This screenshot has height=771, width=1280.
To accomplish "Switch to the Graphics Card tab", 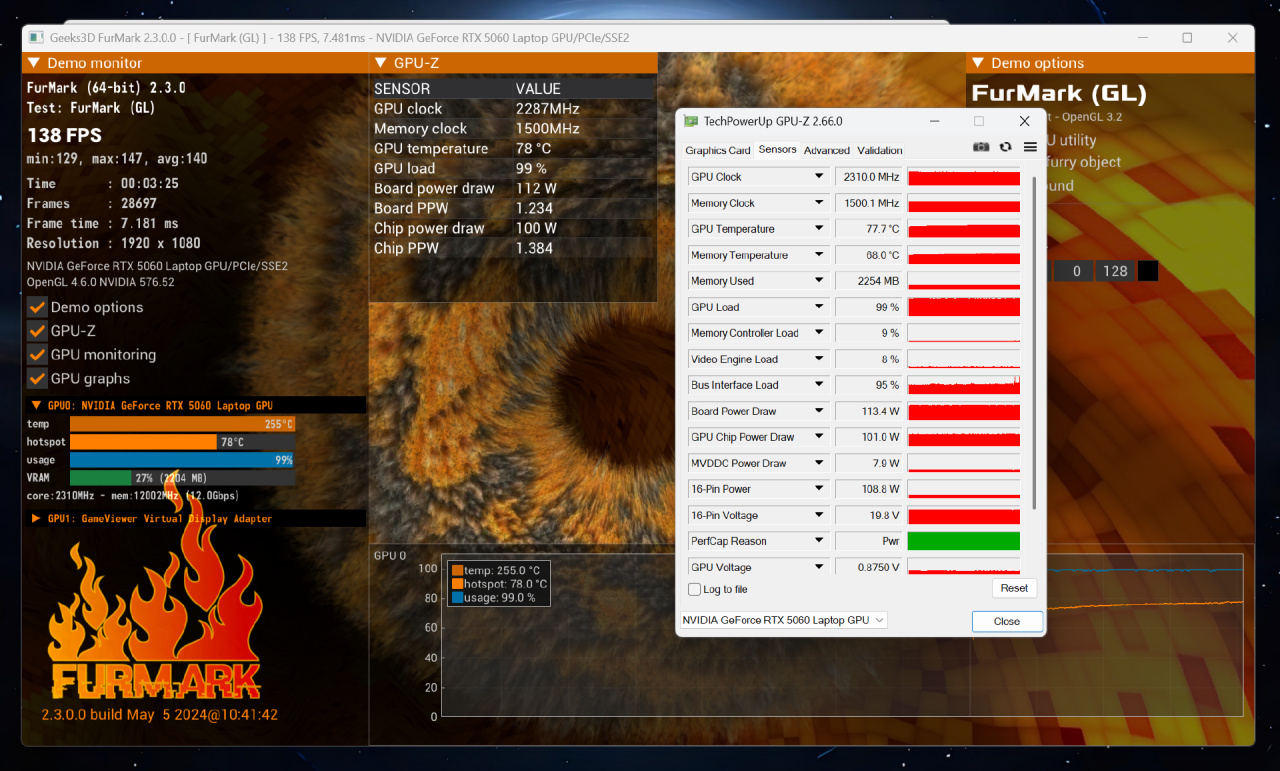I will coord(717,150).
